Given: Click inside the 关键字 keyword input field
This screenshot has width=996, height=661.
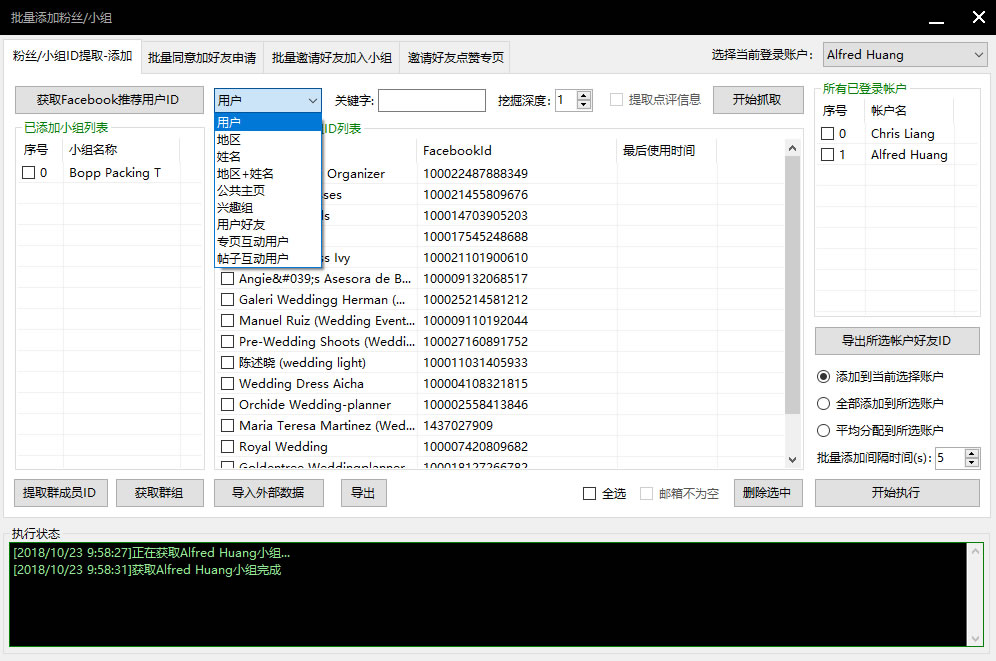Looking at the screenshot, I should click(x=431, y=101).
